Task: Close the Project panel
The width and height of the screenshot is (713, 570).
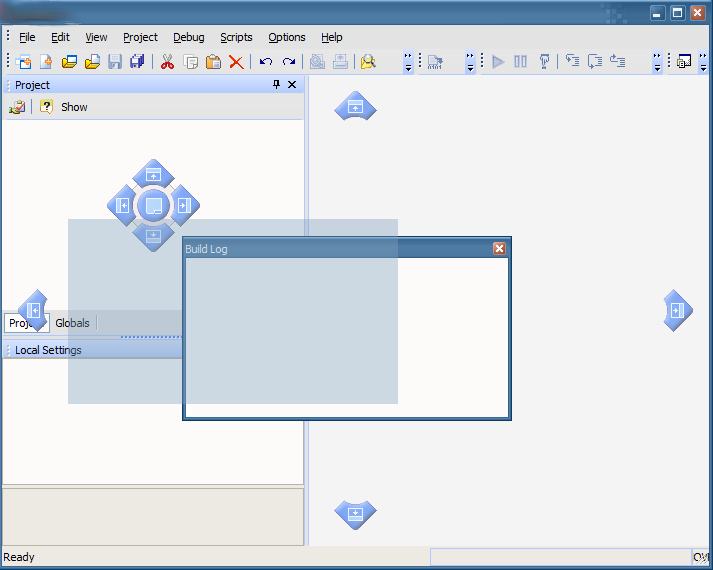Action: tap(292, 85)
